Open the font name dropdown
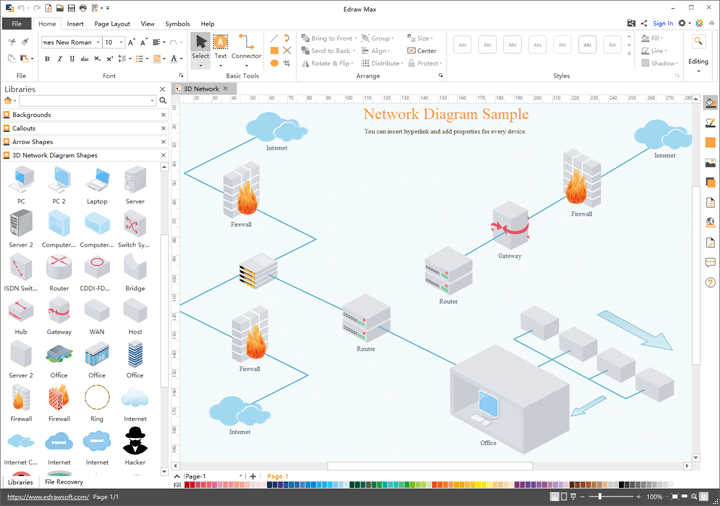Viewport: 720px width, 506px height. point(98,42)
